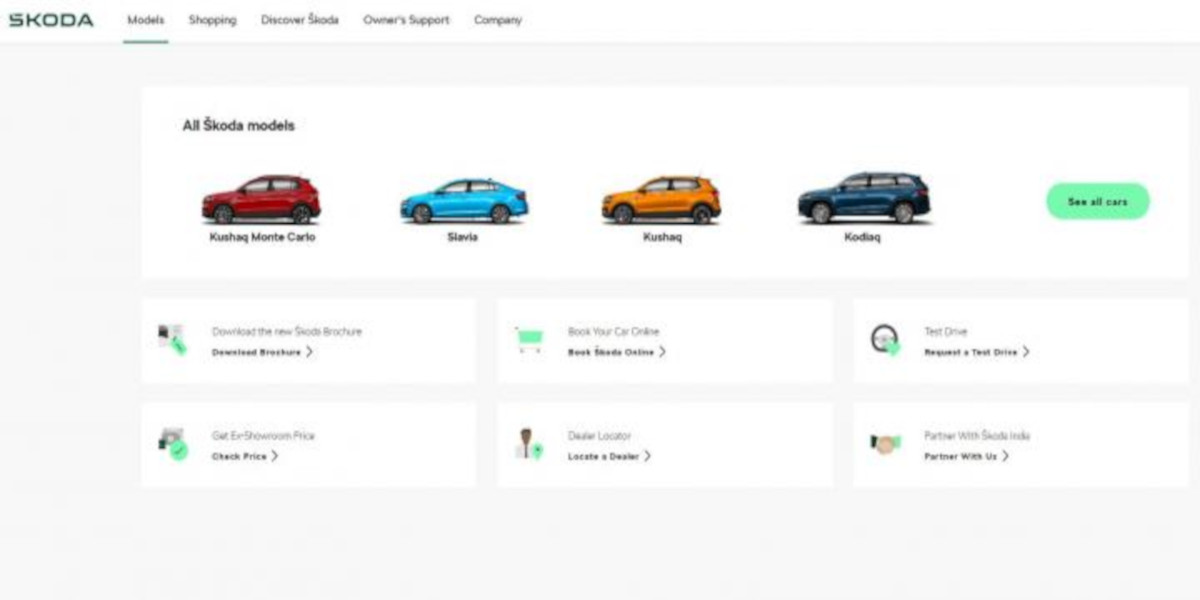Open the Models menu tab
The width and height of the screenshot is (1200, 600).
click(146, 20)
